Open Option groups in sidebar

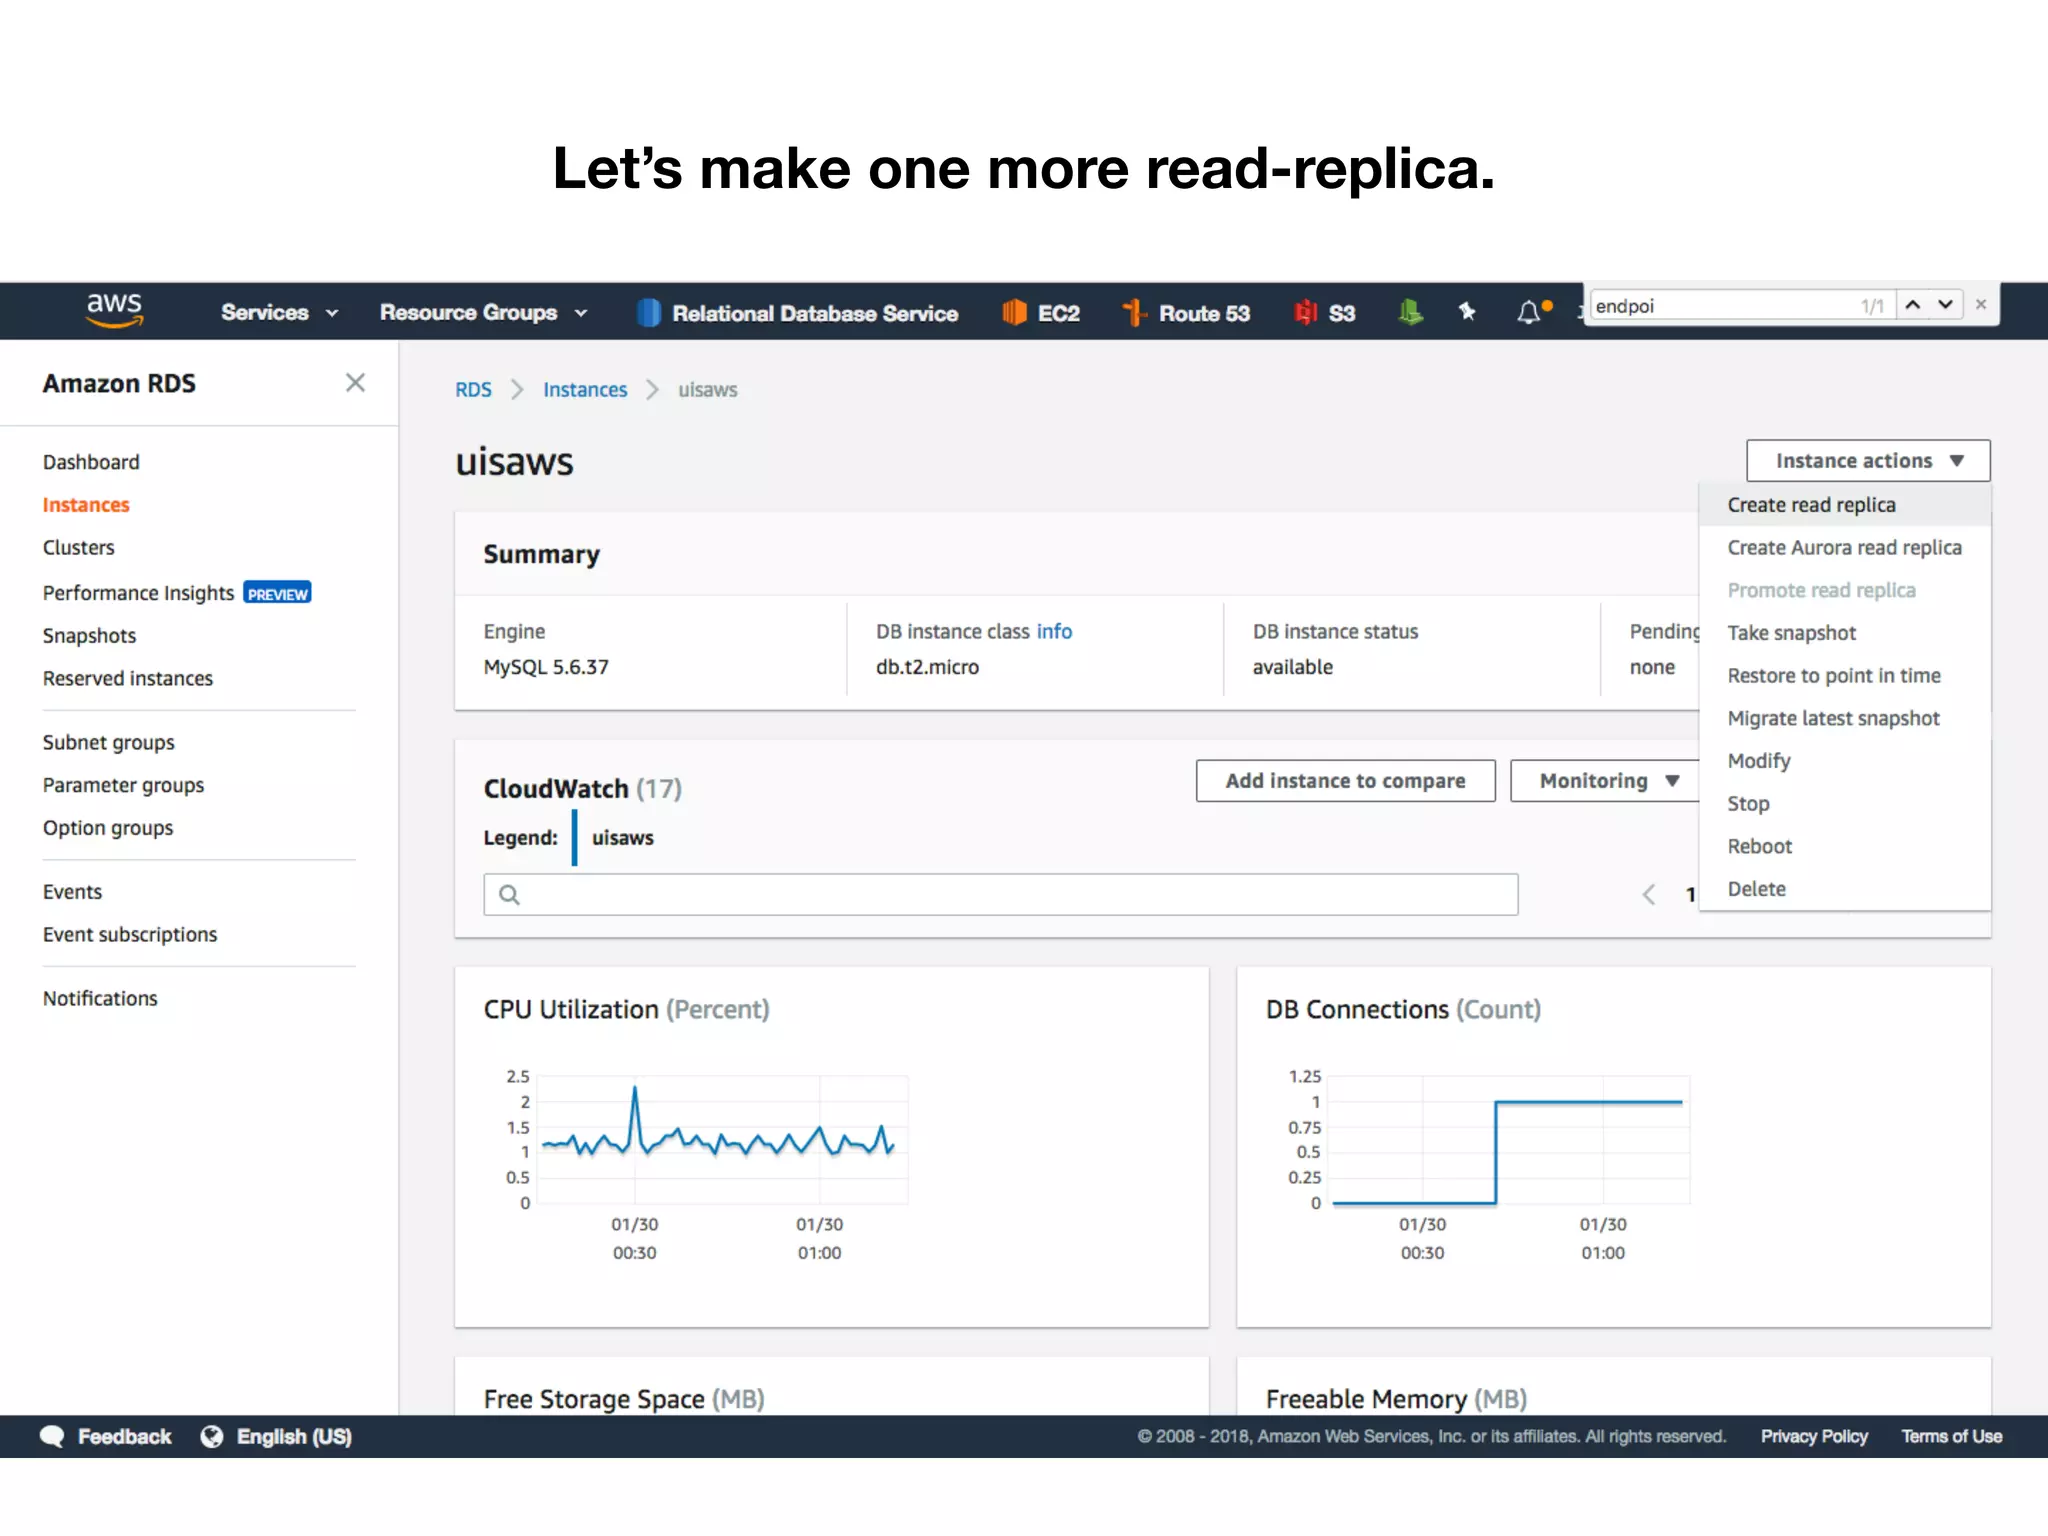108,829
